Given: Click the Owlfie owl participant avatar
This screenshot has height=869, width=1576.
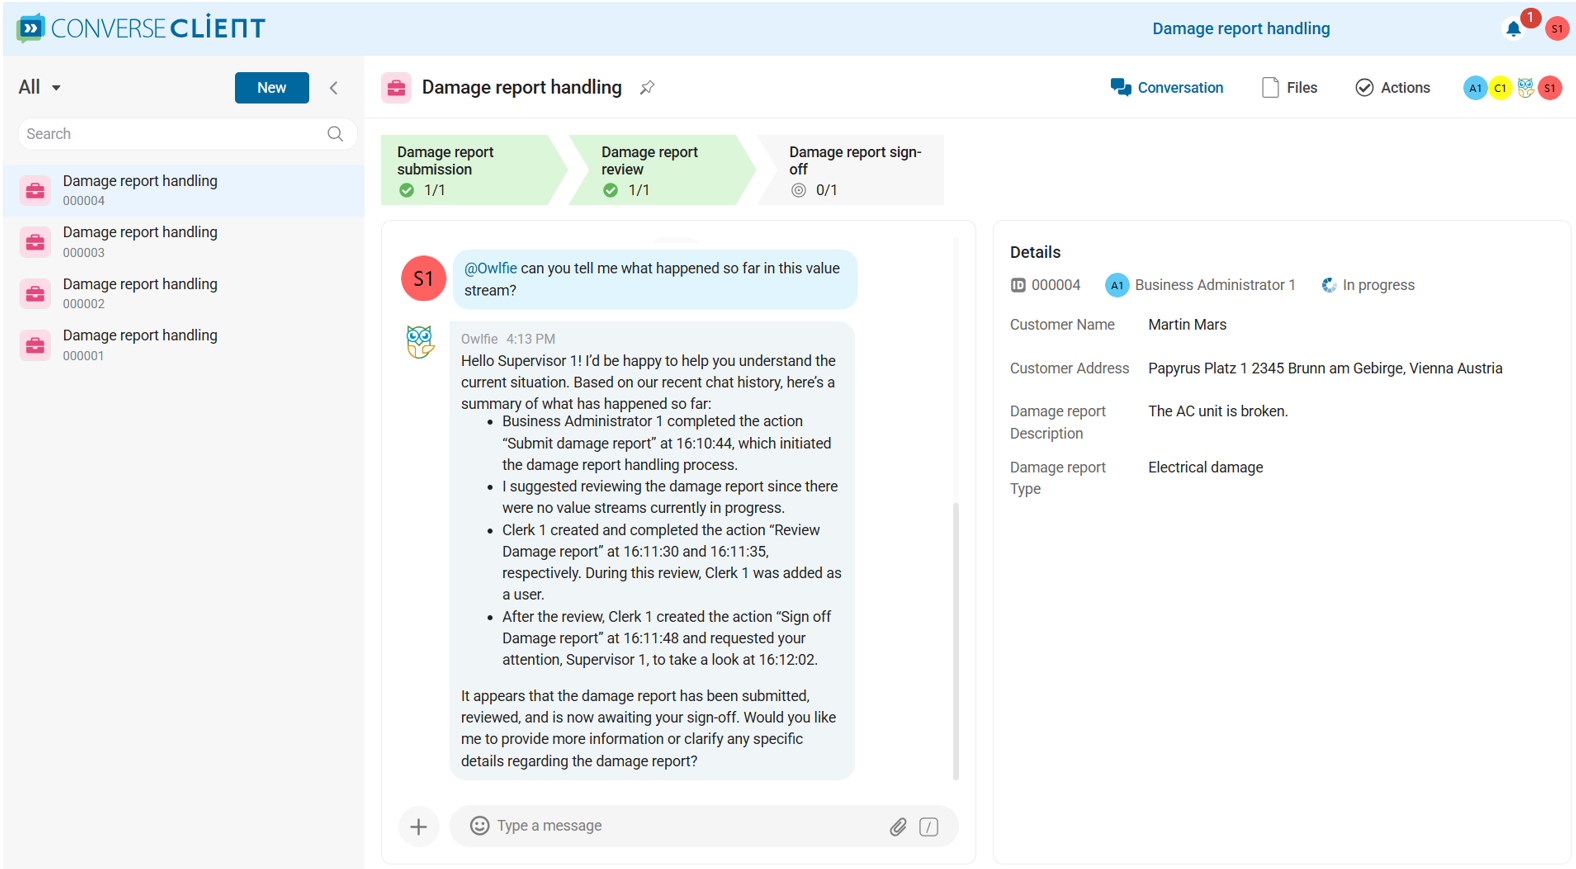Looking at the screenshot, I should (1525, 88).
